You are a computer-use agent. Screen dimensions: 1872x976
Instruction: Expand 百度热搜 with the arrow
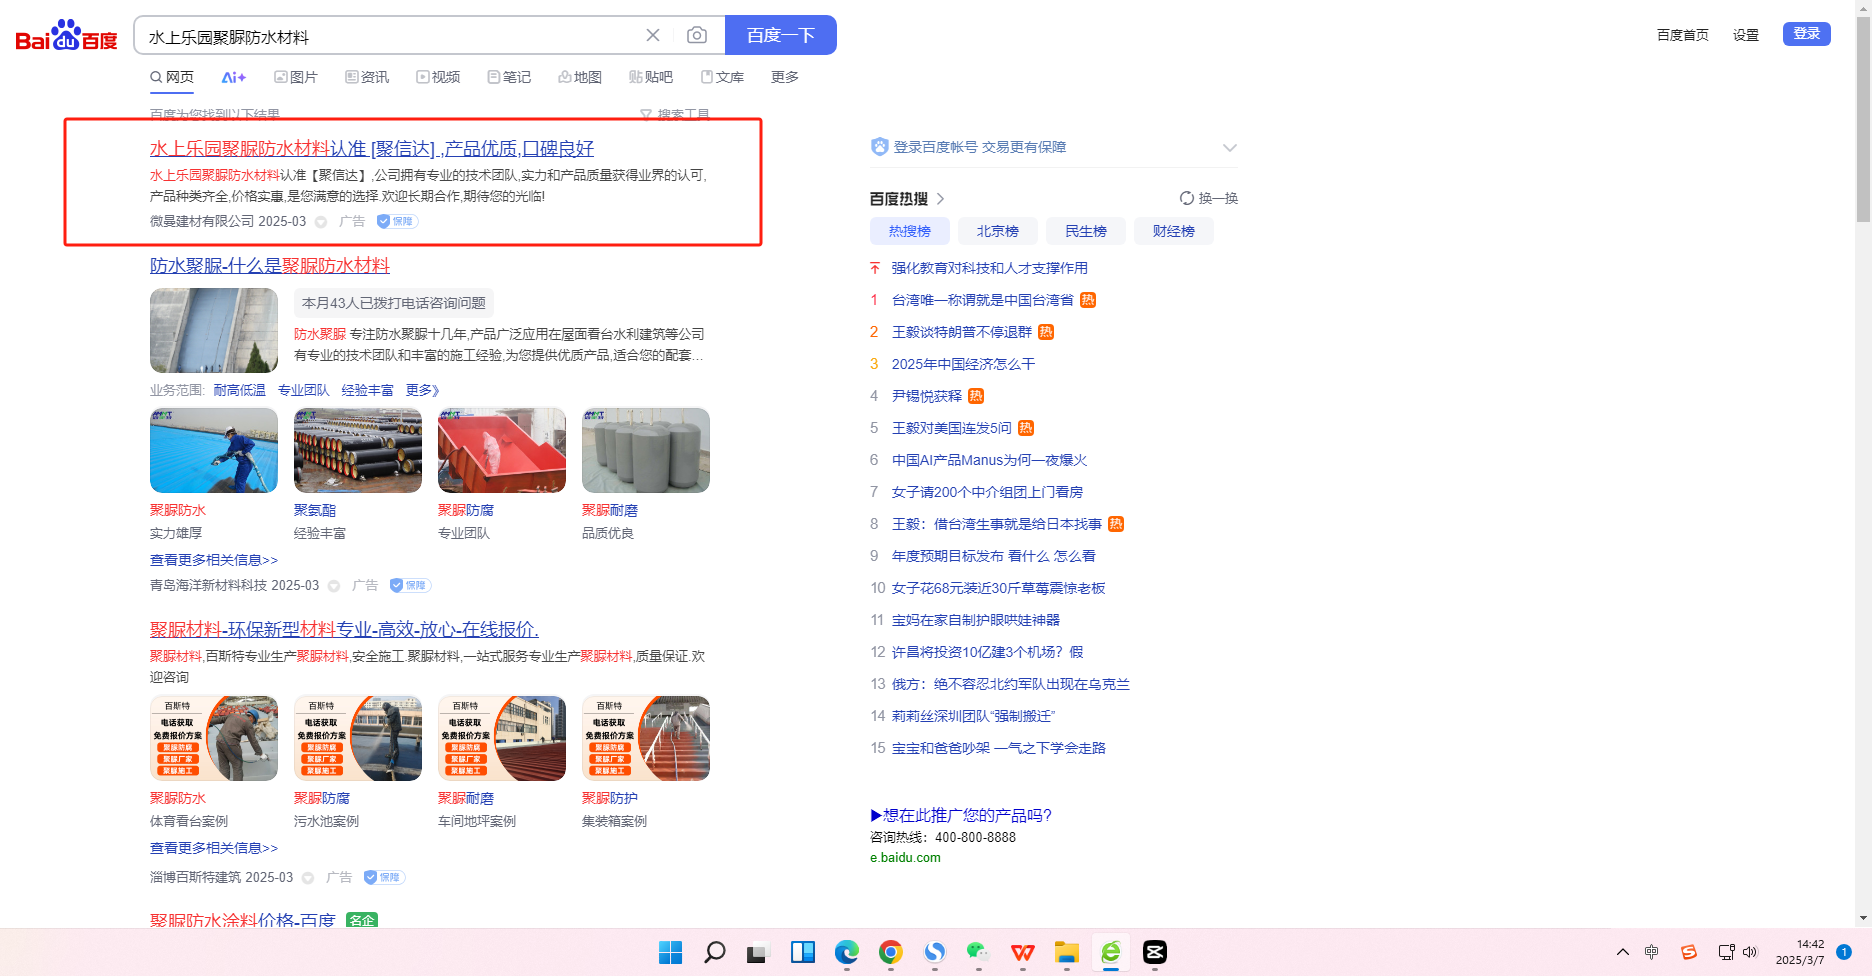coord(941,198)
